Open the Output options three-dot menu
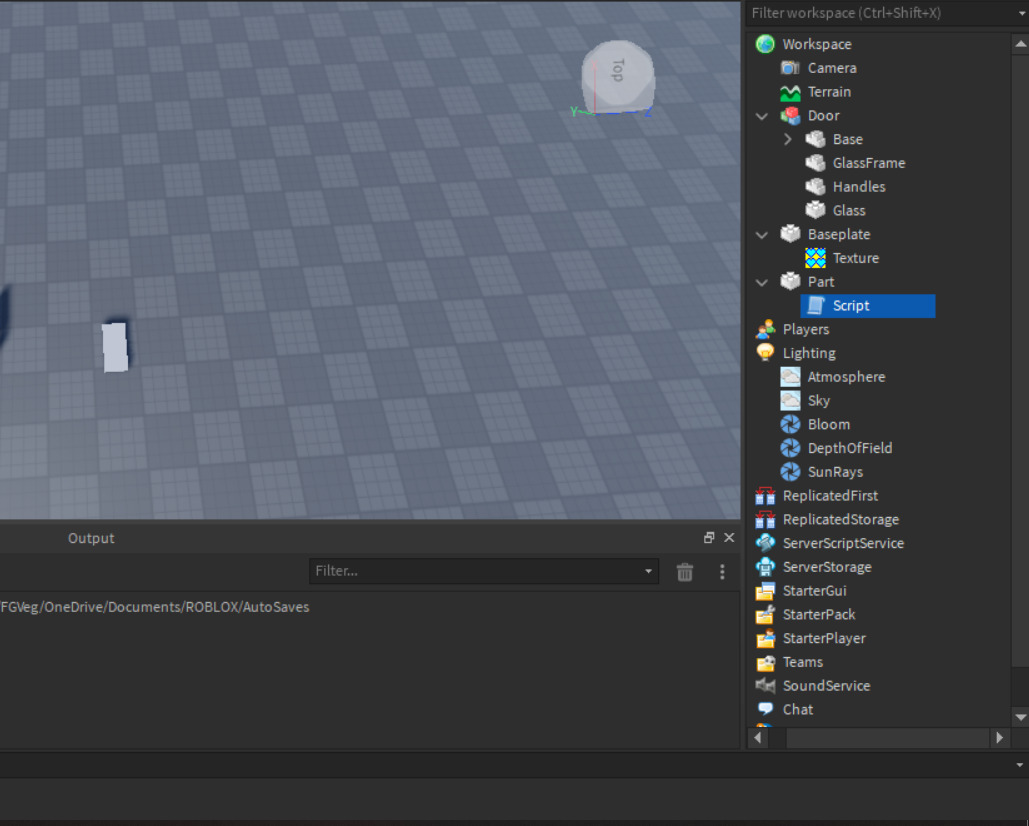Viewport: 1029px width, 826px height. (722, 572)
